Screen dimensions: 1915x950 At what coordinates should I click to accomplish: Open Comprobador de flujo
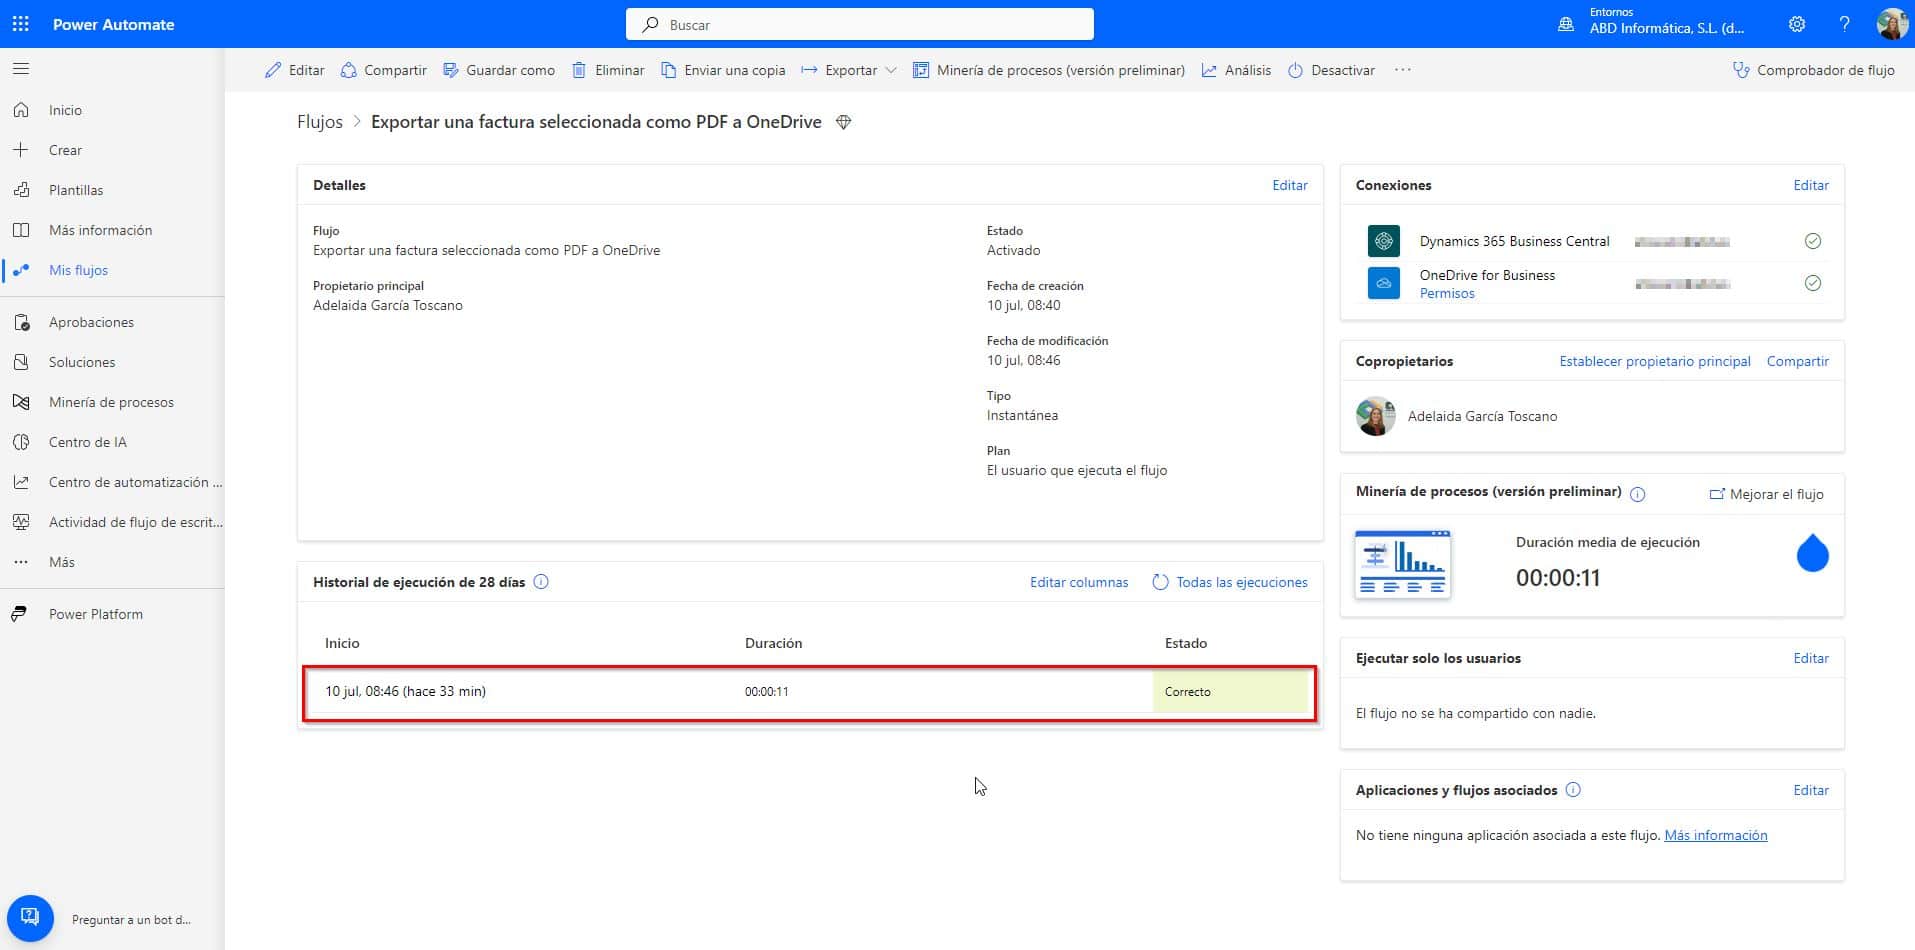pos(1813,70)
